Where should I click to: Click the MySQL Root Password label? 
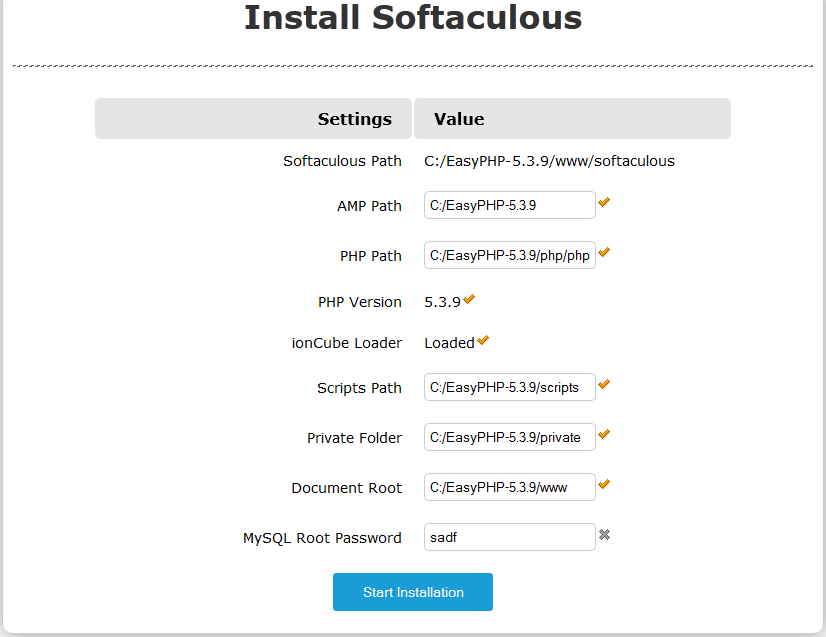[322, 538]
